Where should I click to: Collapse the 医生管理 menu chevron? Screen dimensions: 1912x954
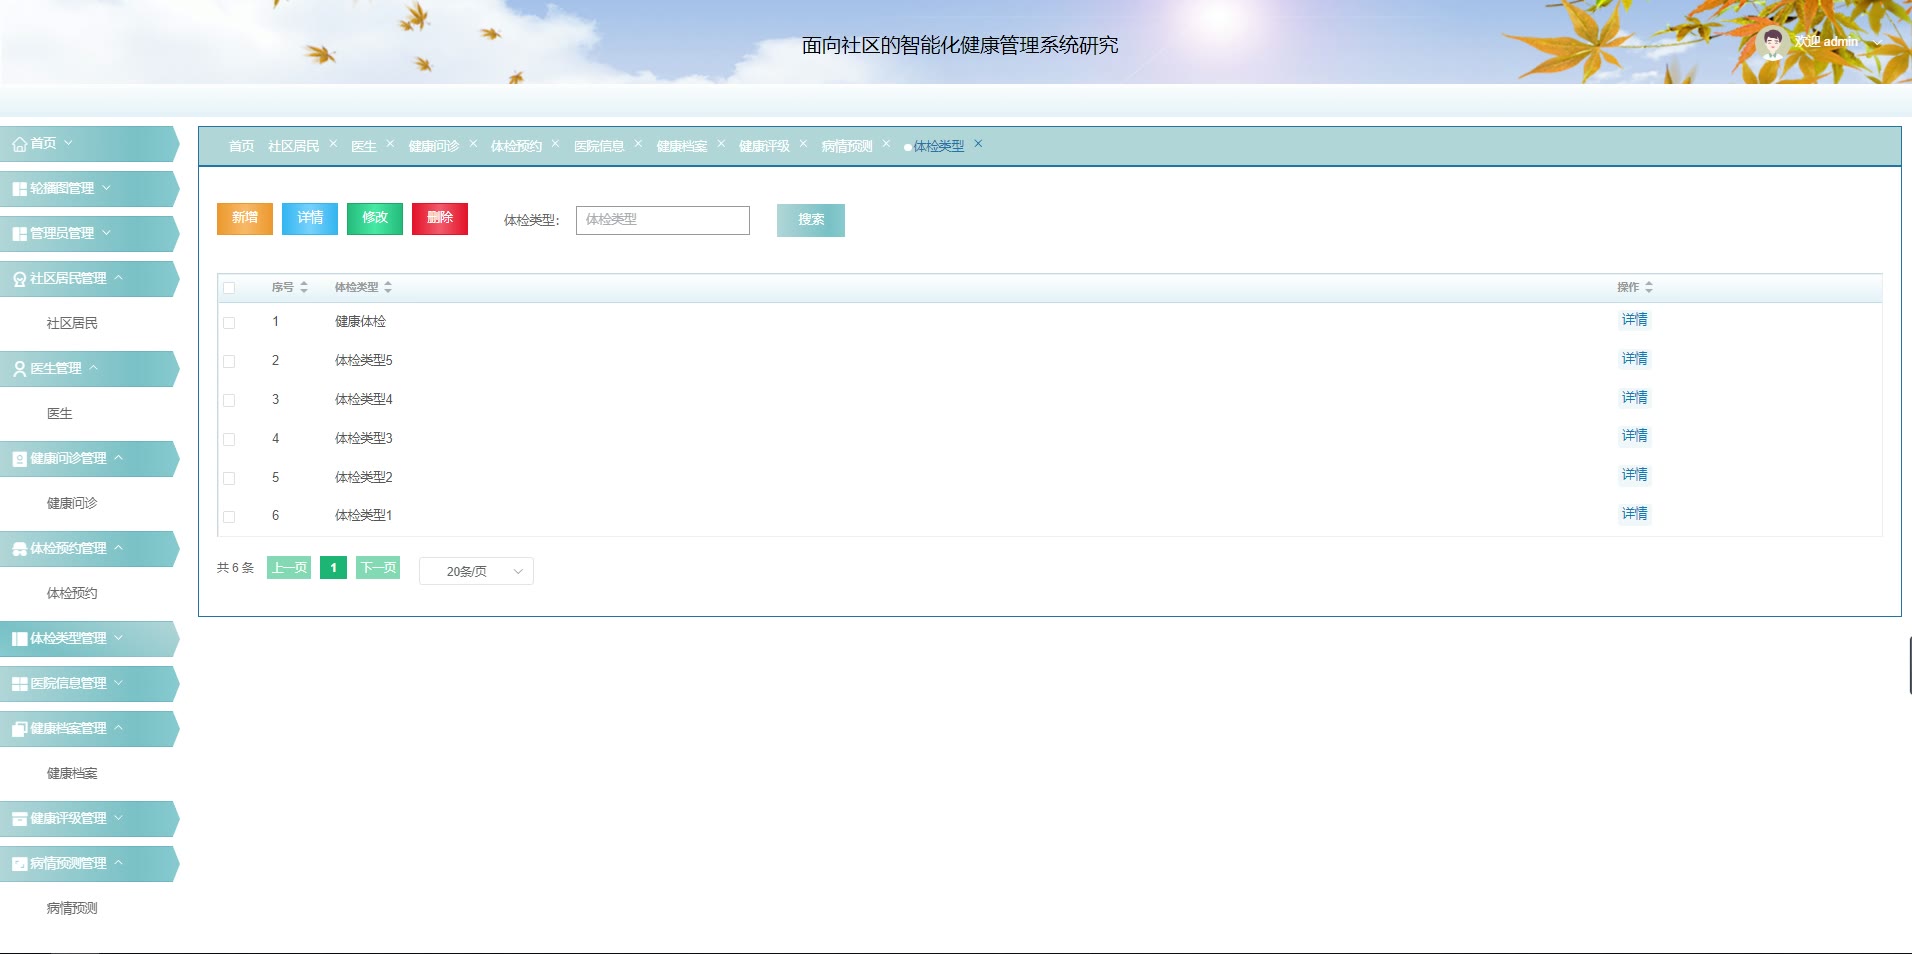tap(93, 368)
